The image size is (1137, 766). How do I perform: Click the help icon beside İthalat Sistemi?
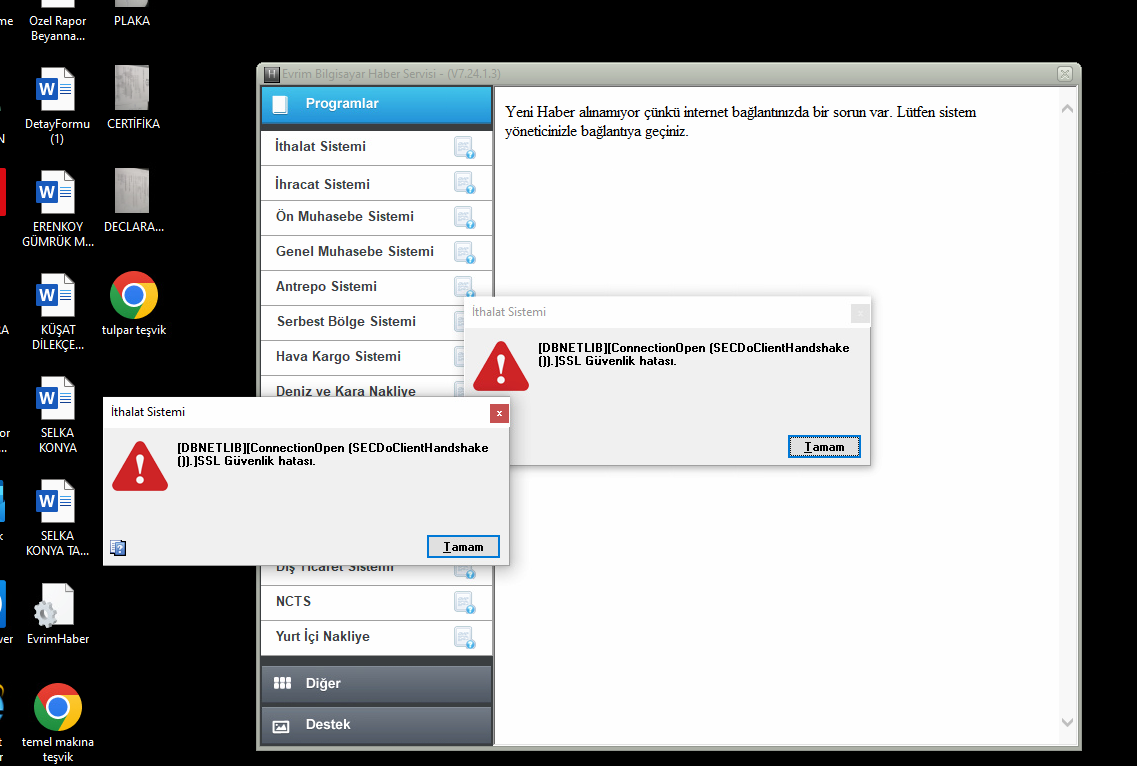[x=464, y=147]
